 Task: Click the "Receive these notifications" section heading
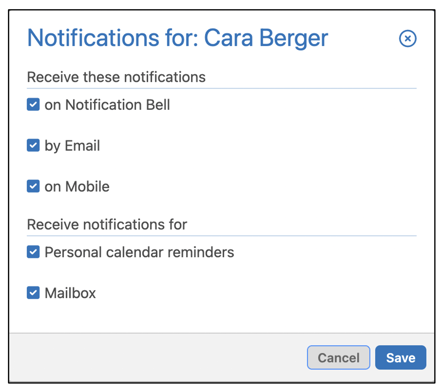click(x=116, y=77)
